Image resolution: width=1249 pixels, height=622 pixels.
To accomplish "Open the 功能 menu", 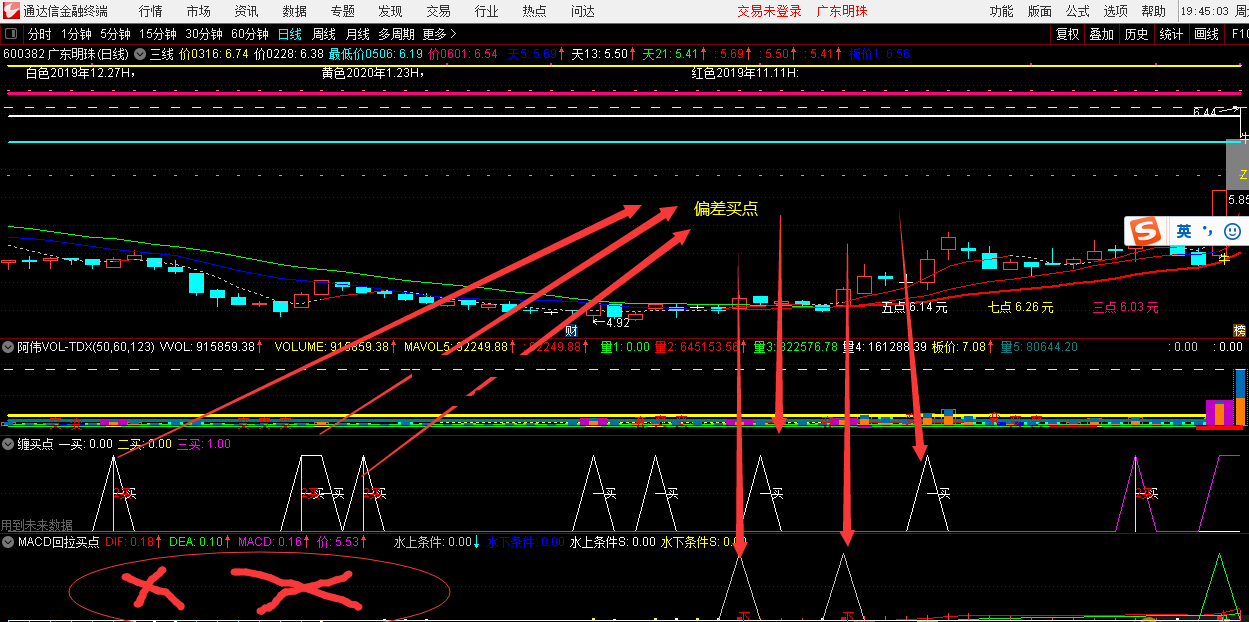I will click(x=1001, y=11).
